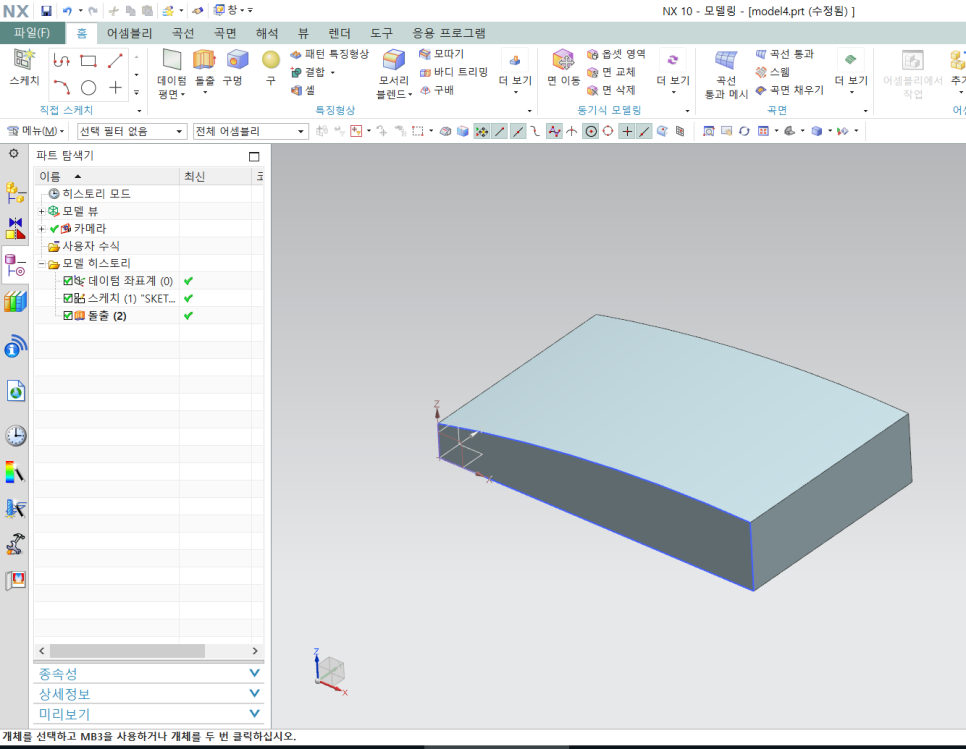This screenshot has width=966, height=749.
Task: Open the 결합 (Unite) tool
Action: 313,72
